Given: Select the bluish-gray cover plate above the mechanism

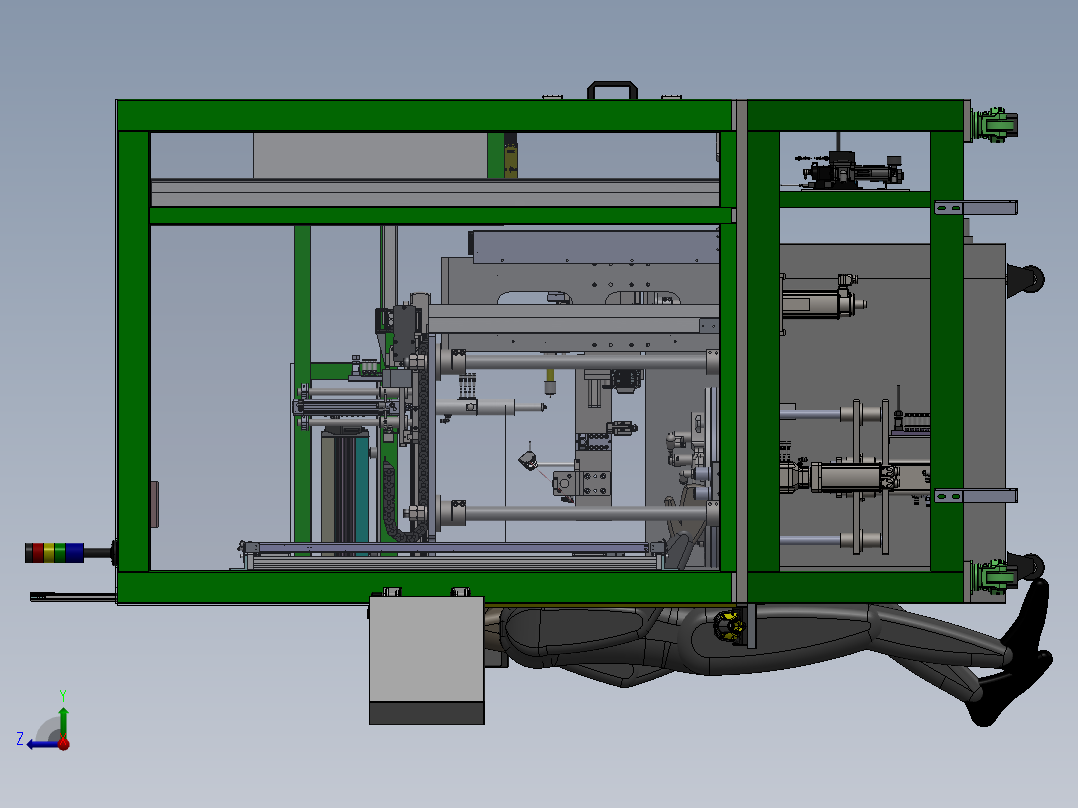Looking at the screenshot, I should [x=595, y=247].
